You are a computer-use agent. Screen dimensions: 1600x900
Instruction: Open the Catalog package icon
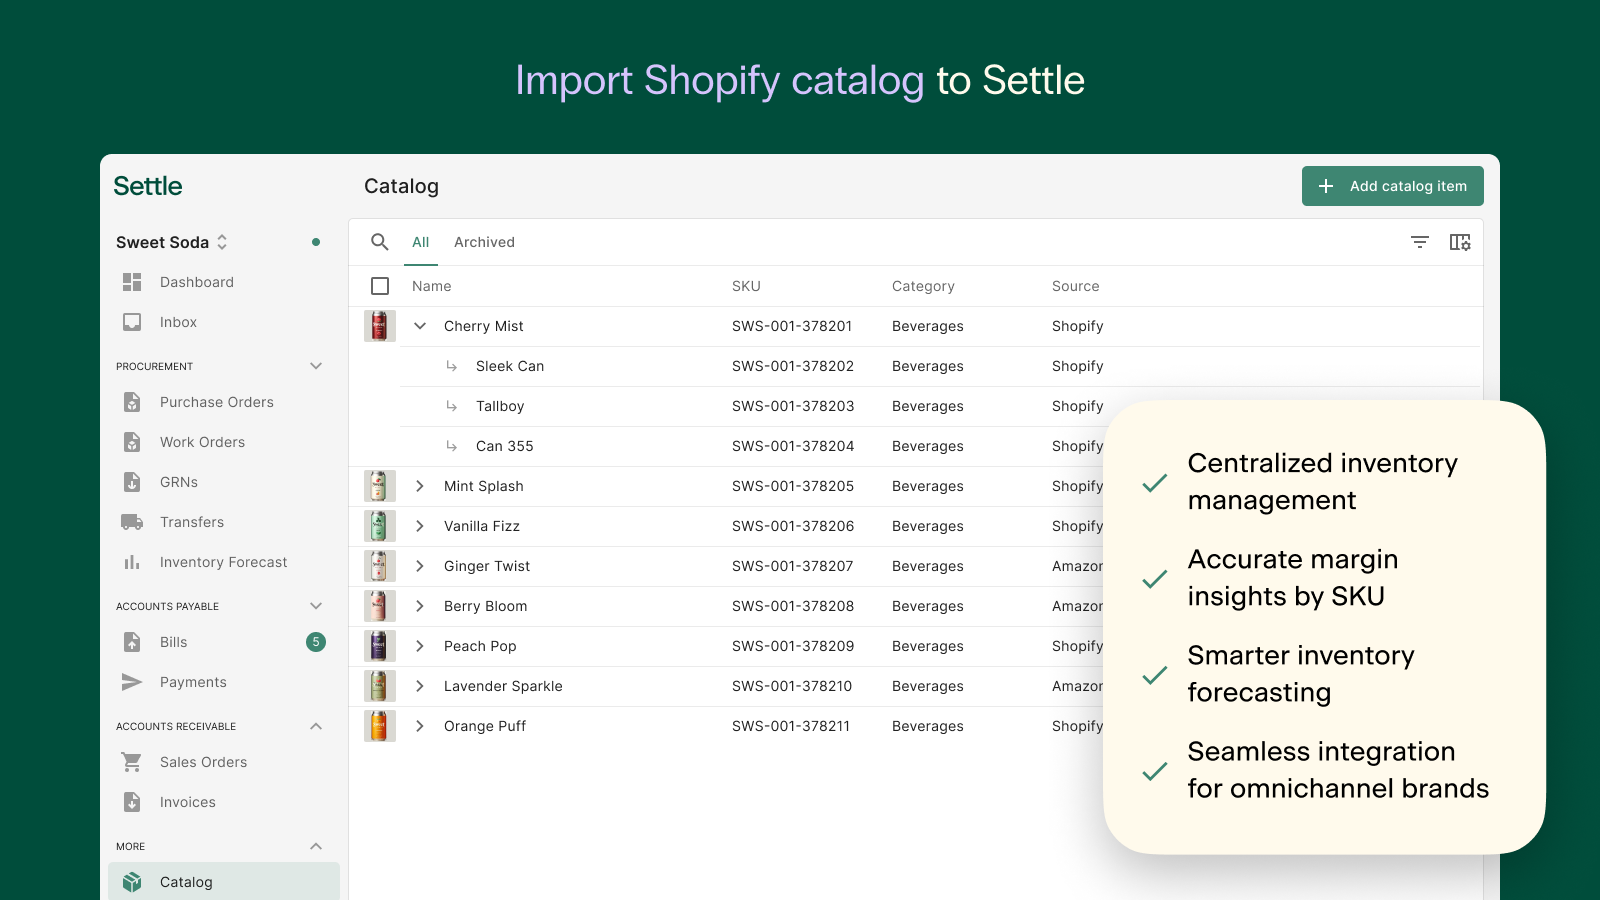[131, 882]
